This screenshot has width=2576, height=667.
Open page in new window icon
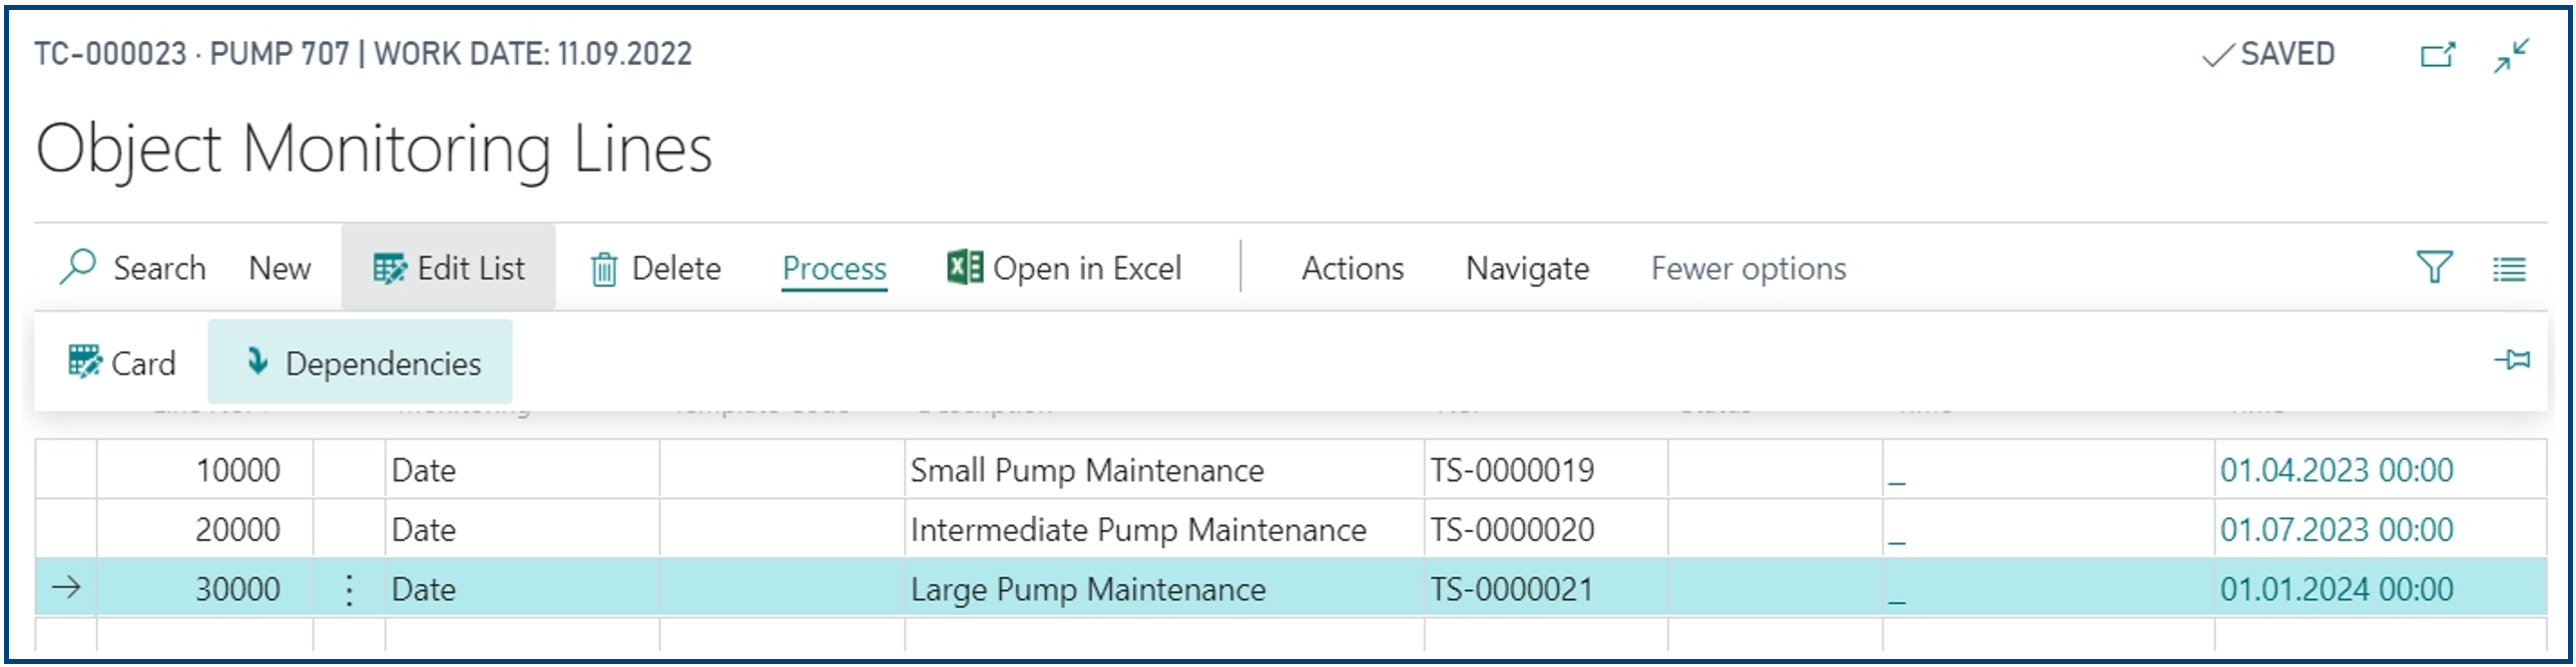click(x=2437, y=54)
